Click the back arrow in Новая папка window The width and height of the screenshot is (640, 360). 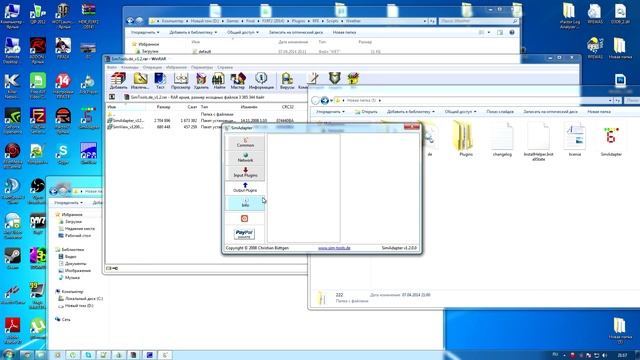(315, 100)
